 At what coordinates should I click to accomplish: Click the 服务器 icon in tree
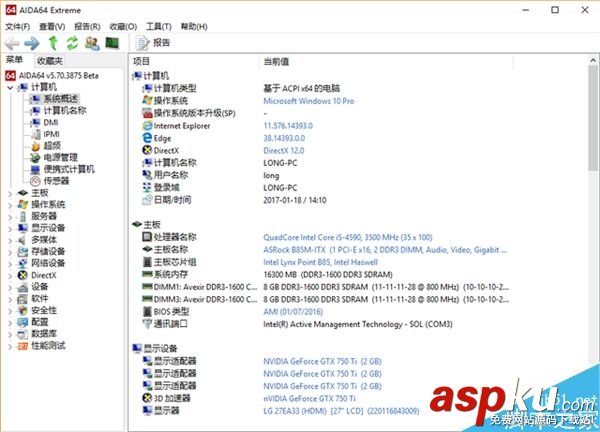tap(23, 217)
